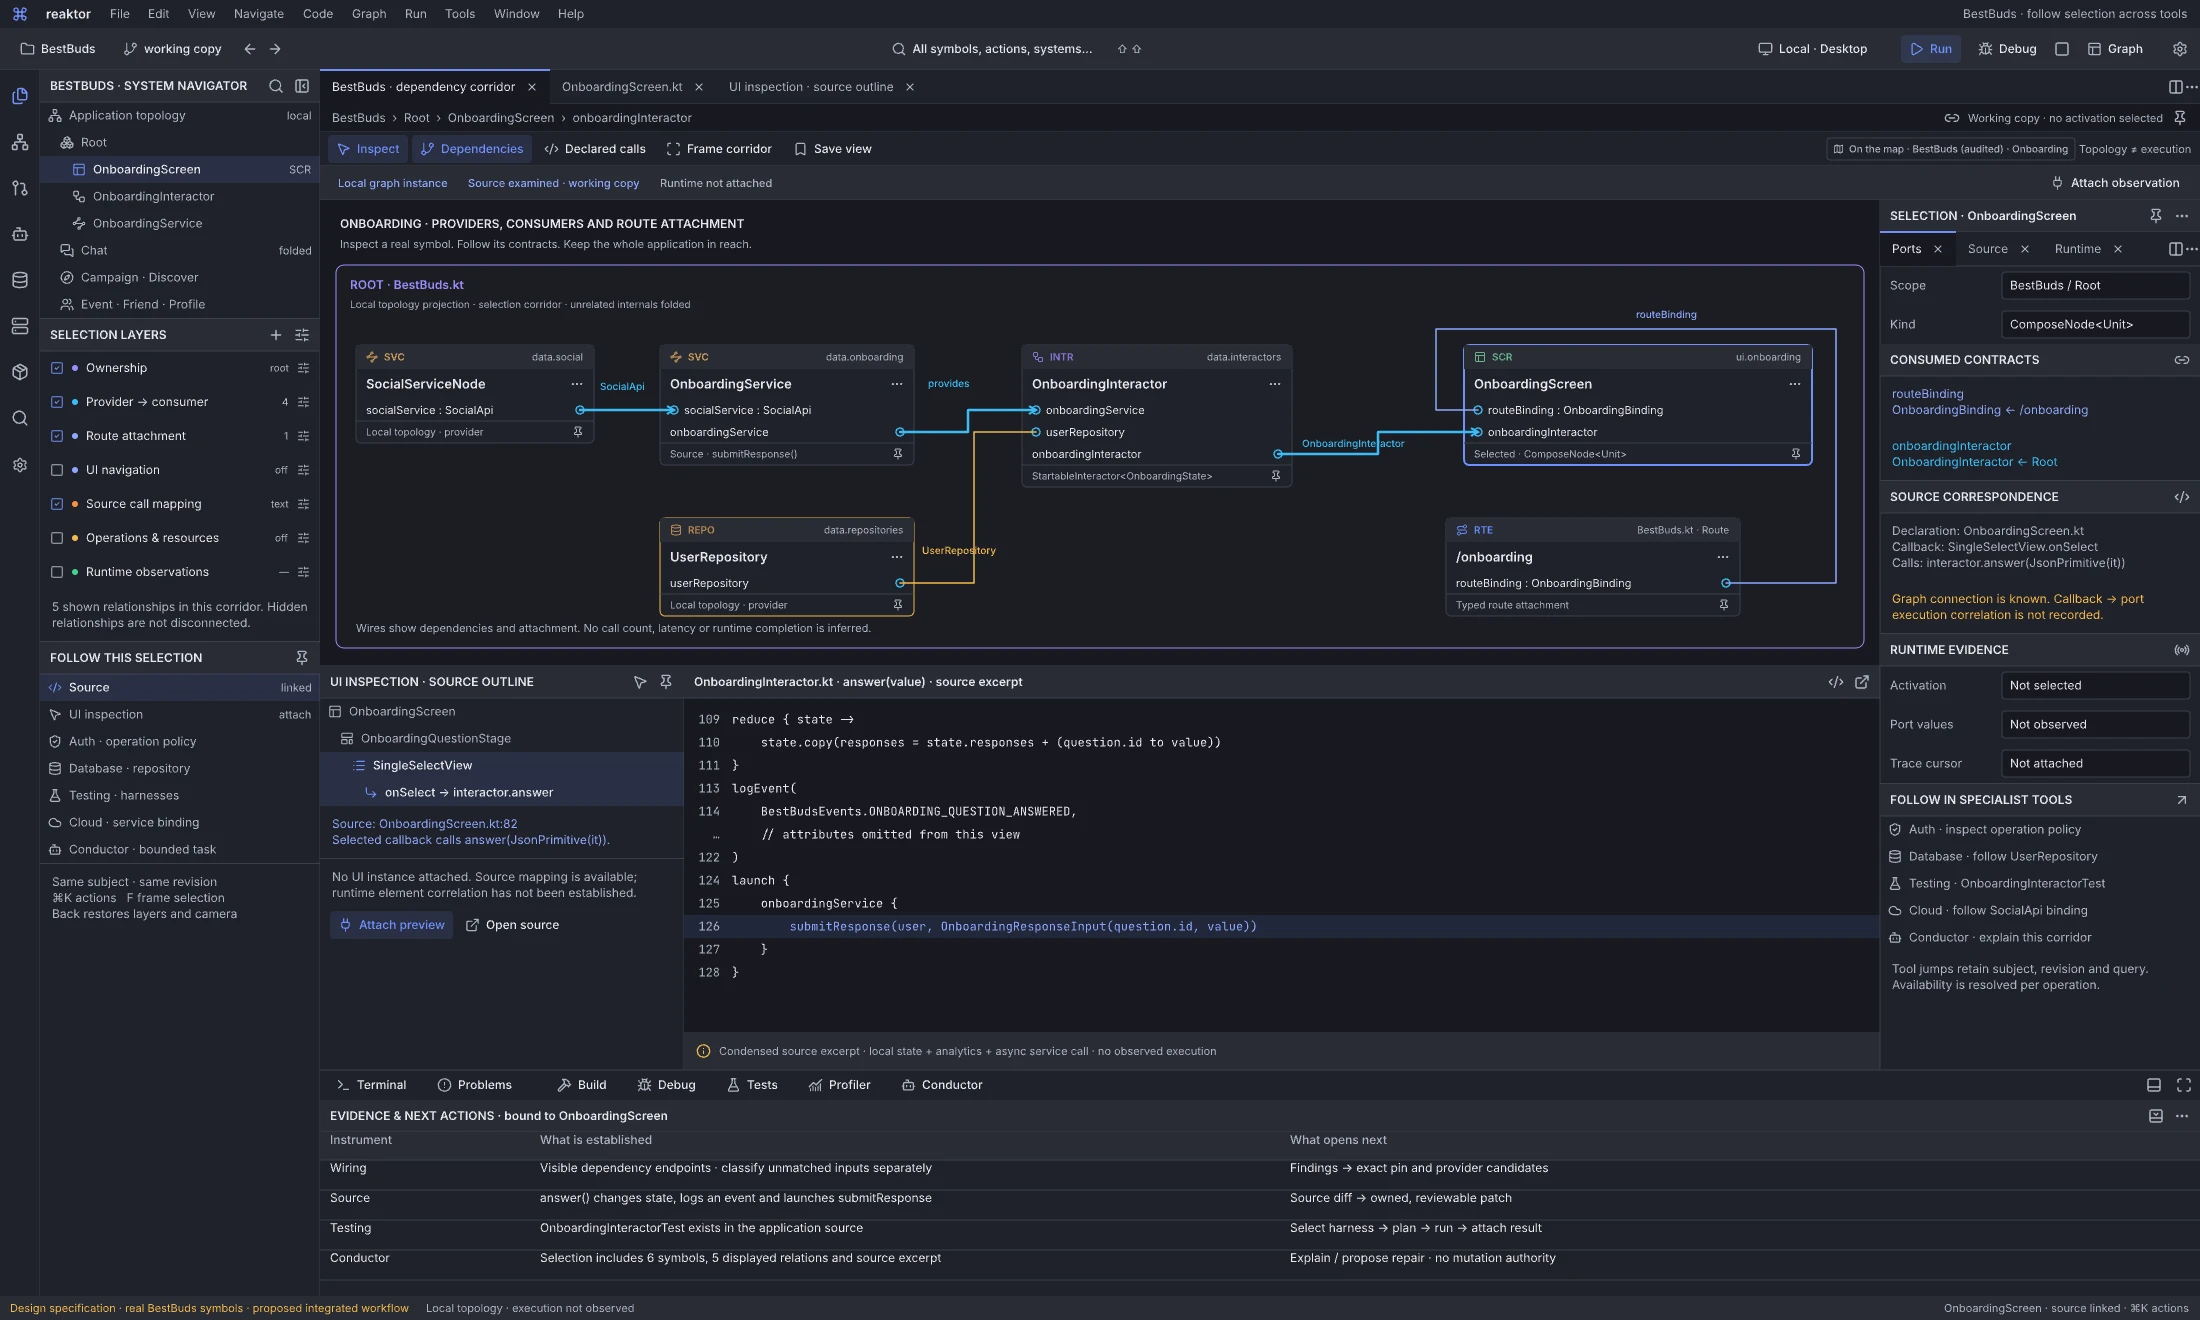
Task: Click Attach observation button
Action: [x=2115, y=183]
